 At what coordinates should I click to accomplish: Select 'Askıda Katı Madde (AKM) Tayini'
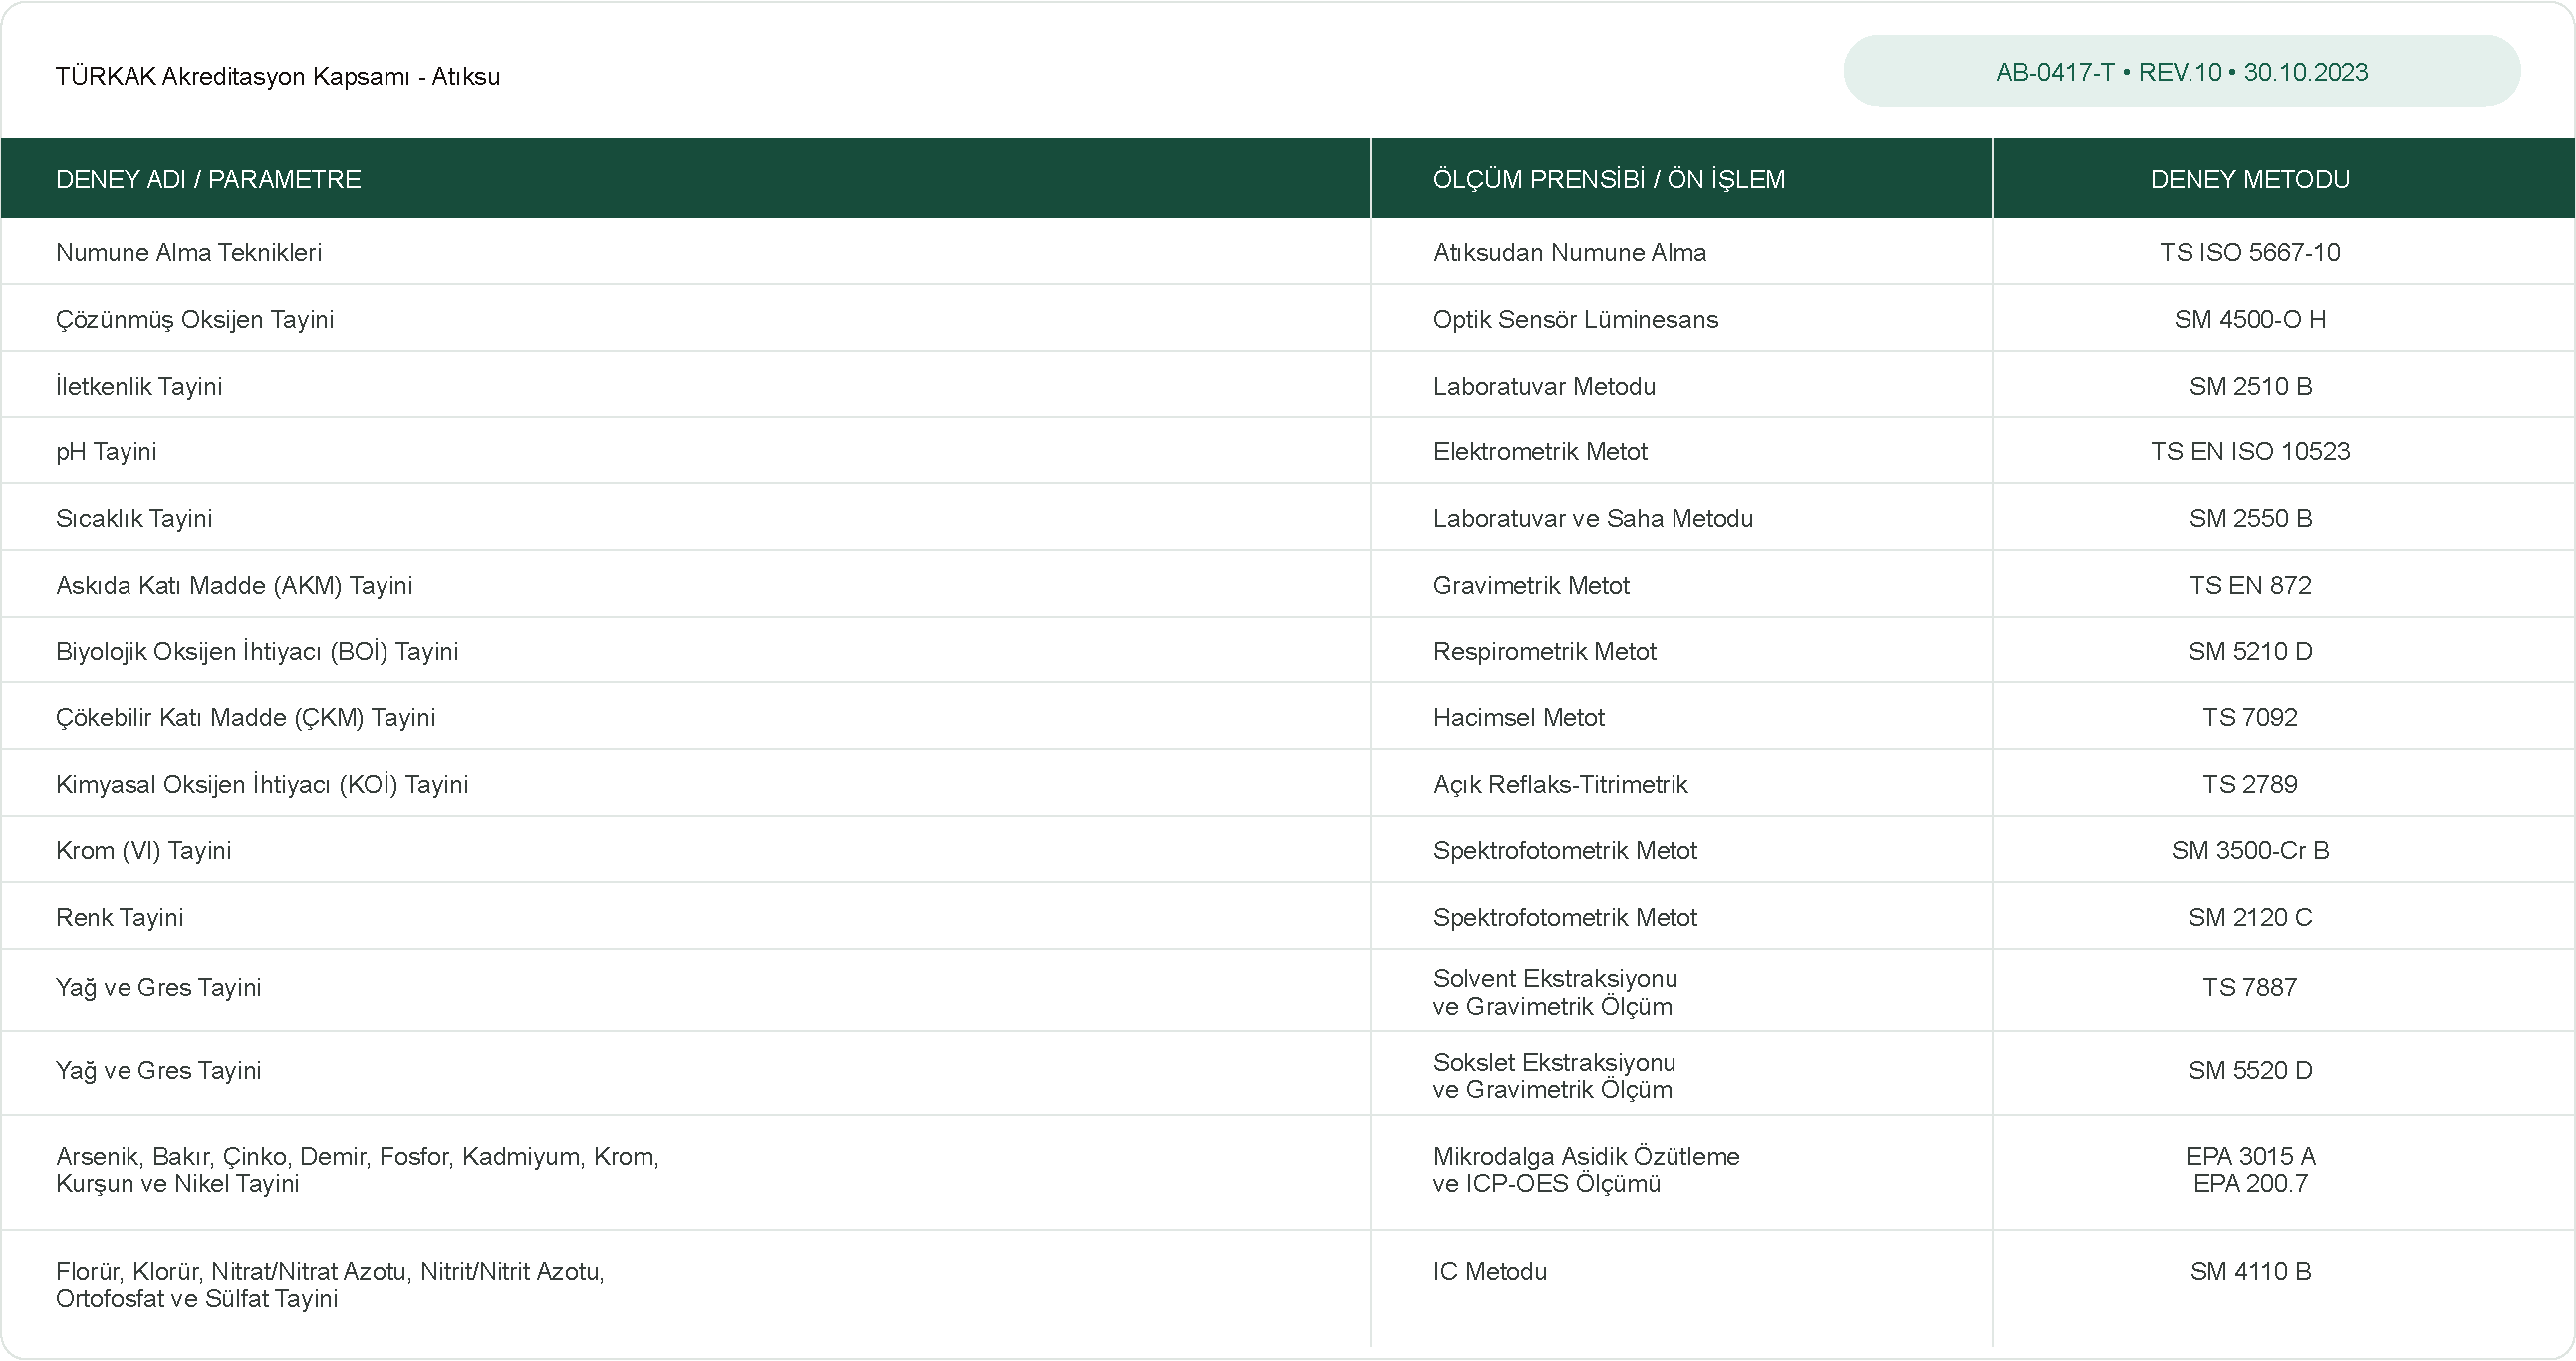[234, 585]
